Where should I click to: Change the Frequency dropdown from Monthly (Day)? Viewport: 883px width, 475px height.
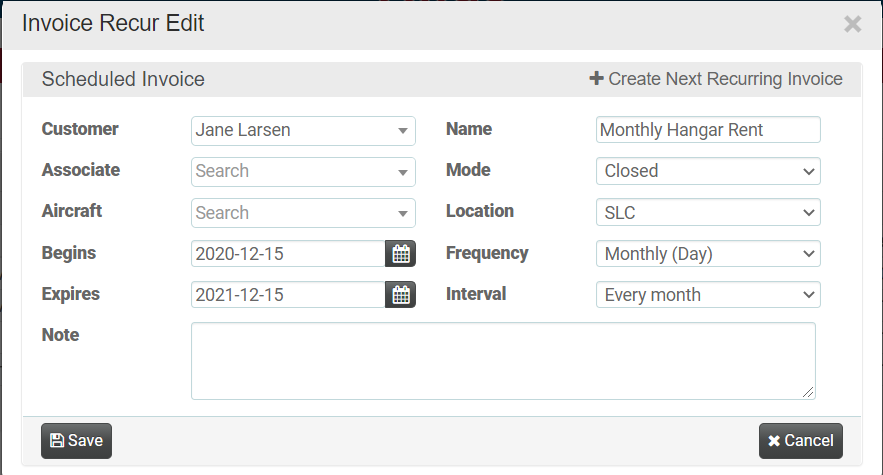click(708, 254)
